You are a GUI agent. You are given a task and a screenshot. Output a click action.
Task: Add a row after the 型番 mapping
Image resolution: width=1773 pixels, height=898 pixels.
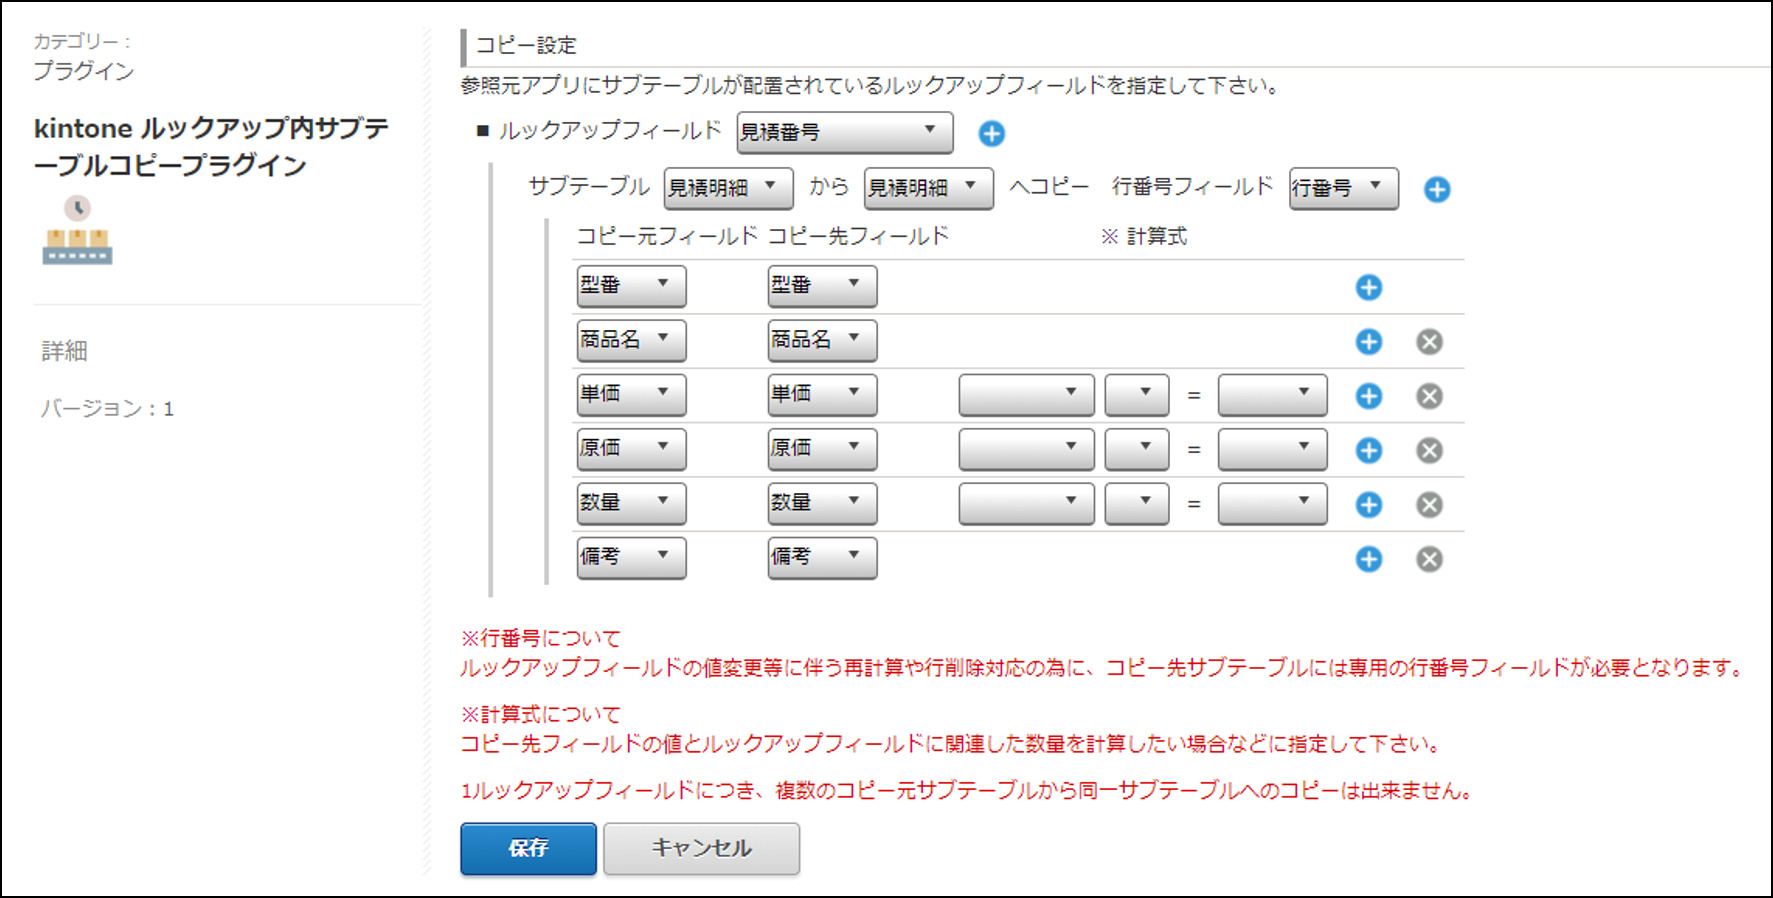pyautogui.click(x=1368, y=288)
